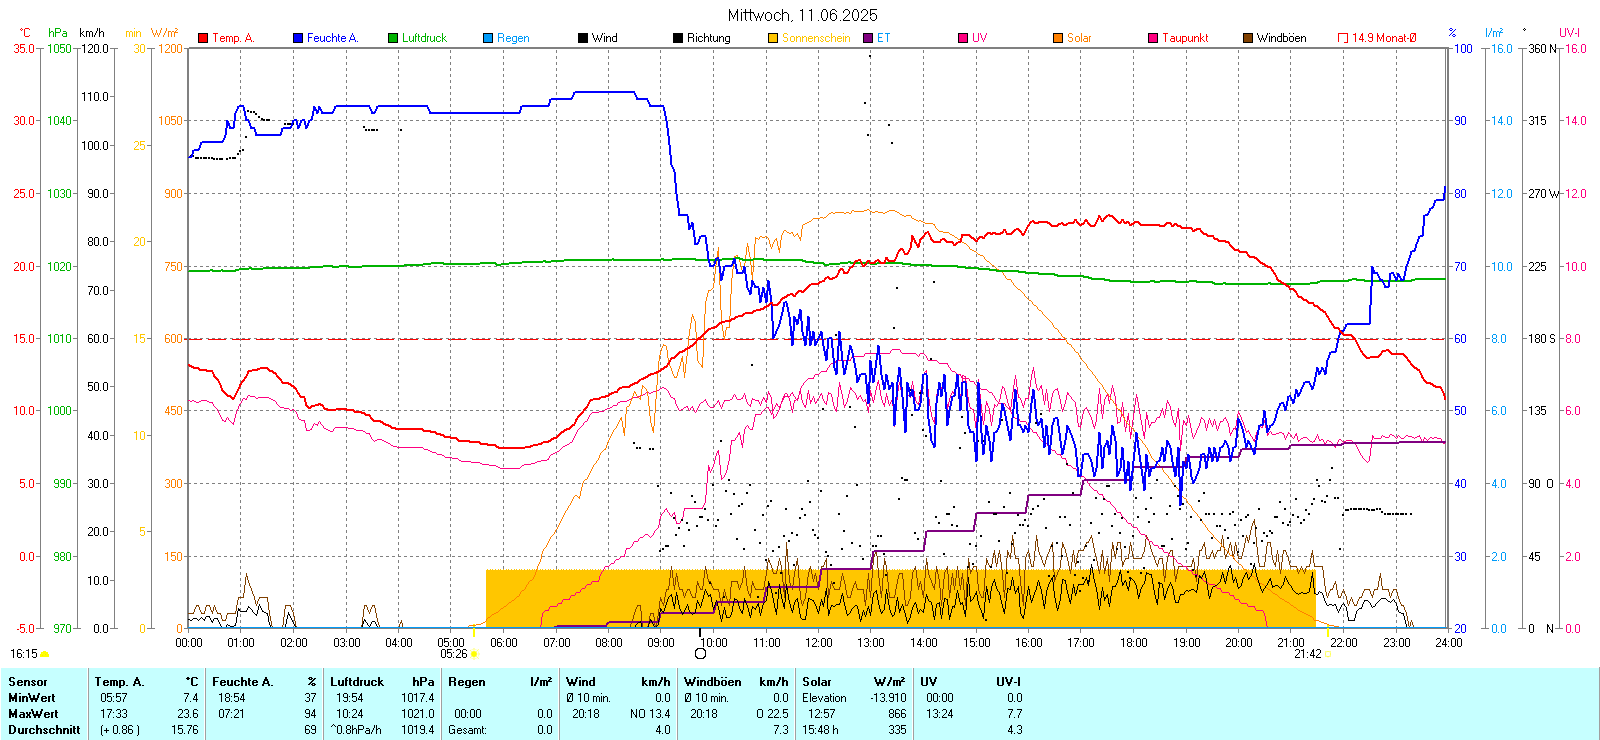Click the purple ET legend square
1600x740 pixels.
click(x=868, y=38)
